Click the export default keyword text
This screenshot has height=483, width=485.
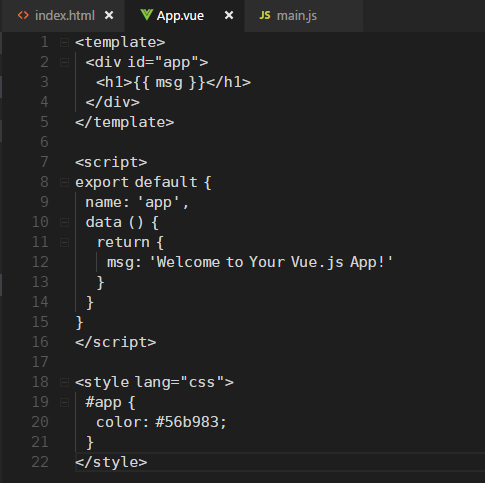(x=136, y=182)
